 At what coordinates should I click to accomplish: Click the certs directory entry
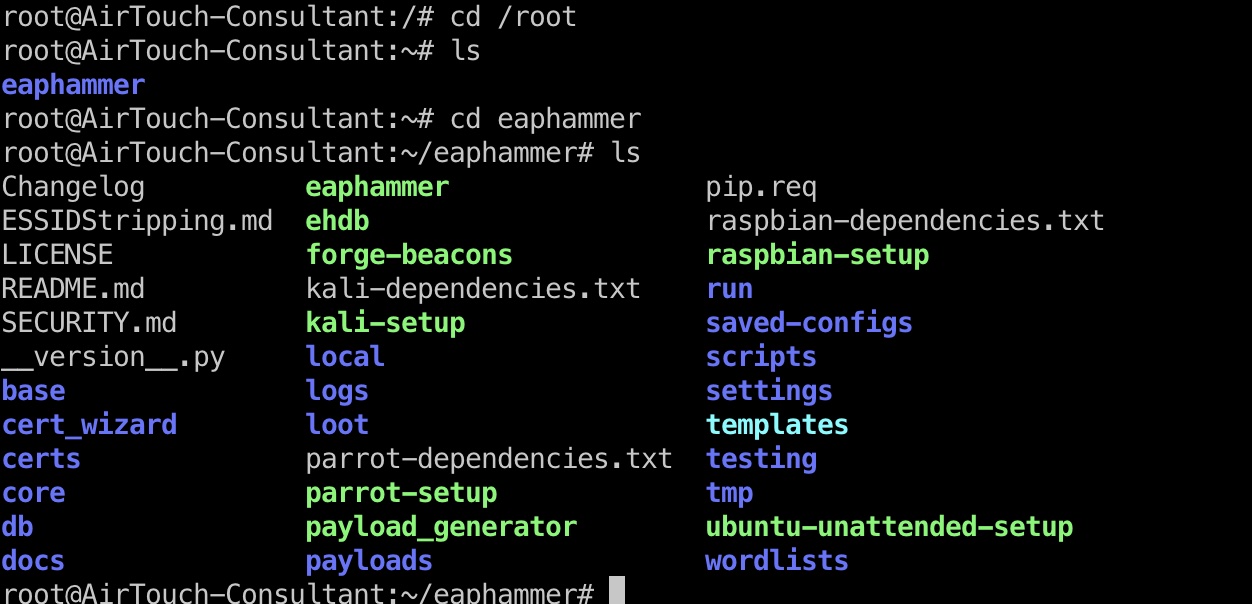click(x=41, y=459)
